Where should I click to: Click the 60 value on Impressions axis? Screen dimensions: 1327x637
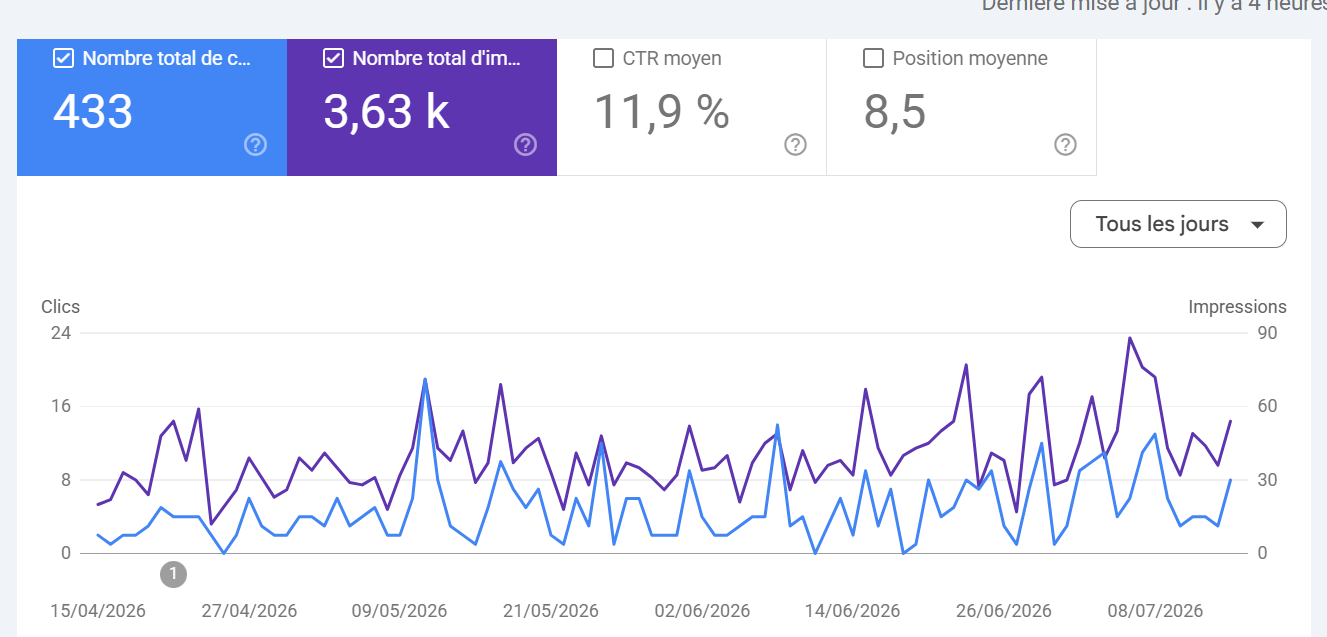1268,406
